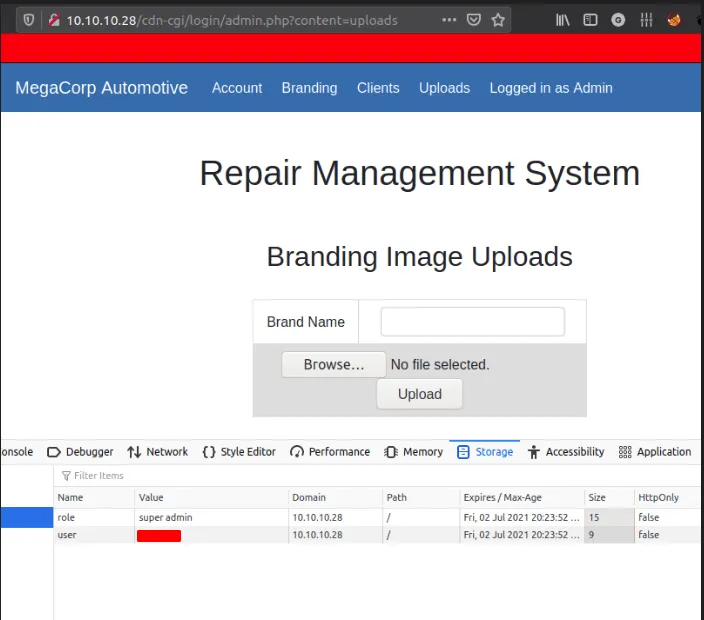Sort cookies by Expires / Max-Age column

(x=520, y=497)
